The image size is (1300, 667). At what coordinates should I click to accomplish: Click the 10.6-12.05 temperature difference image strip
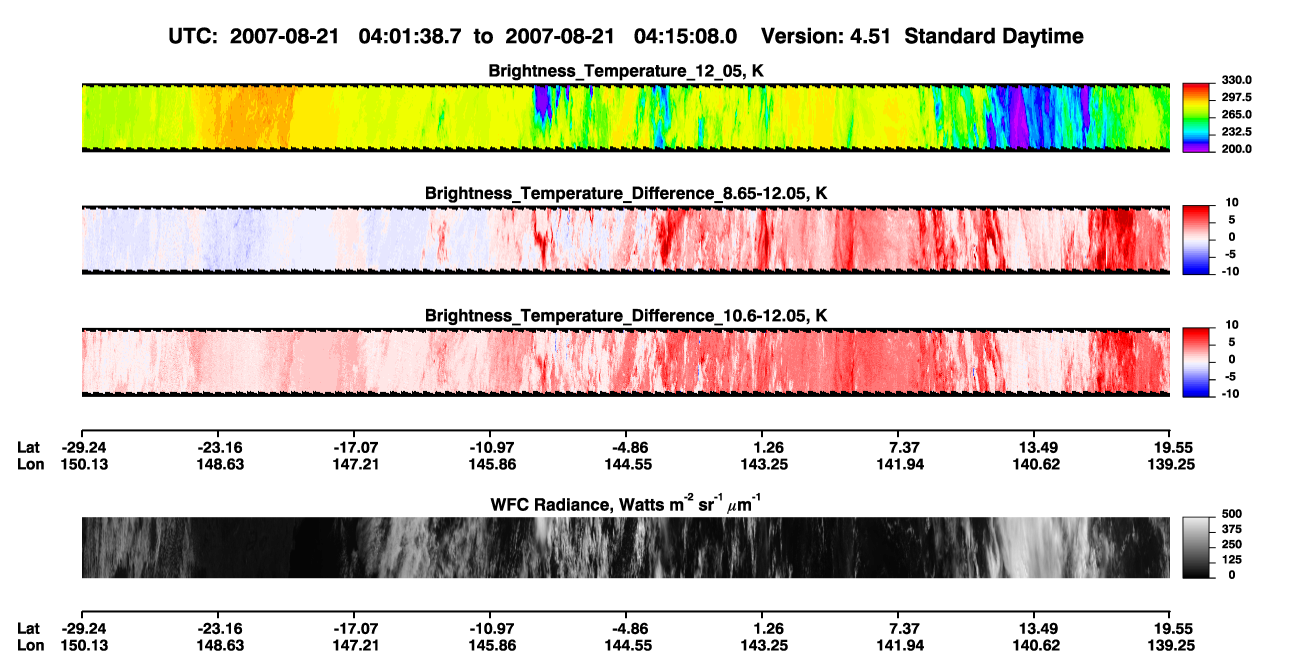pyautogui.click(x=625, y=362)
